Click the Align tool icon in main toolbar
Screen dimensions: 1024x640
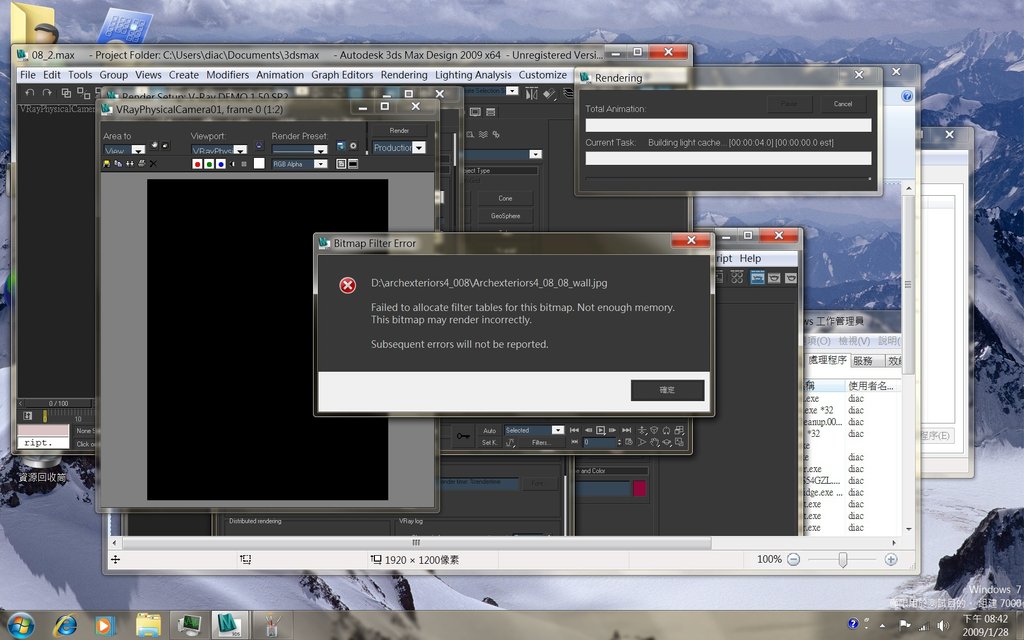[549, 94]
